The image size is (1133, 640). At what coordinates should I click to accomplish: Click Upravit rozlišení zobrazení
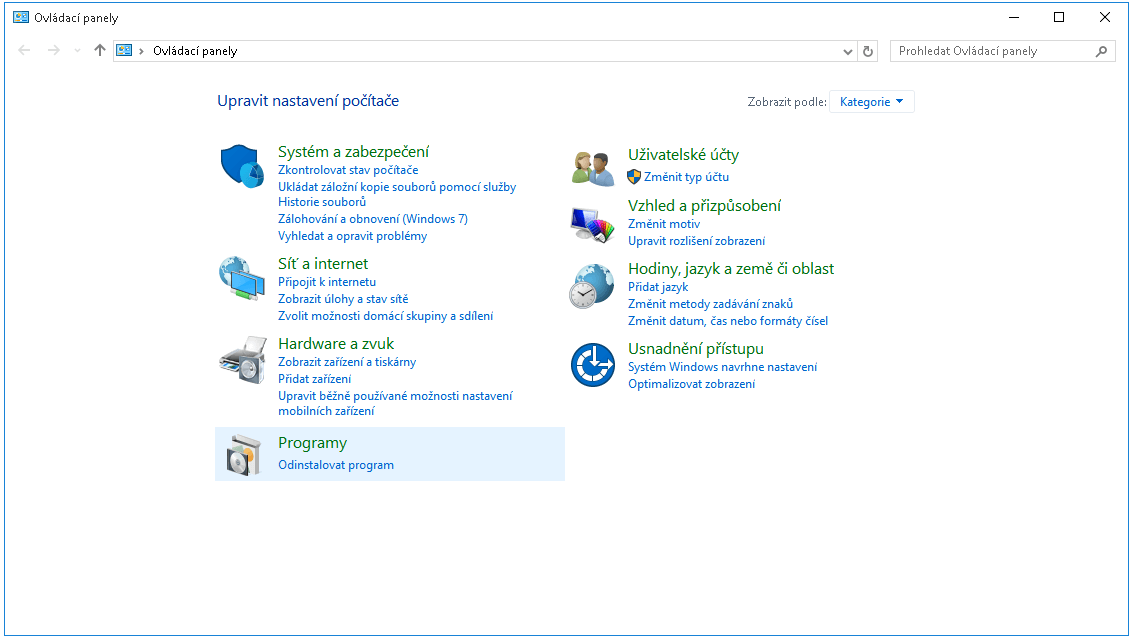point(697,241)
